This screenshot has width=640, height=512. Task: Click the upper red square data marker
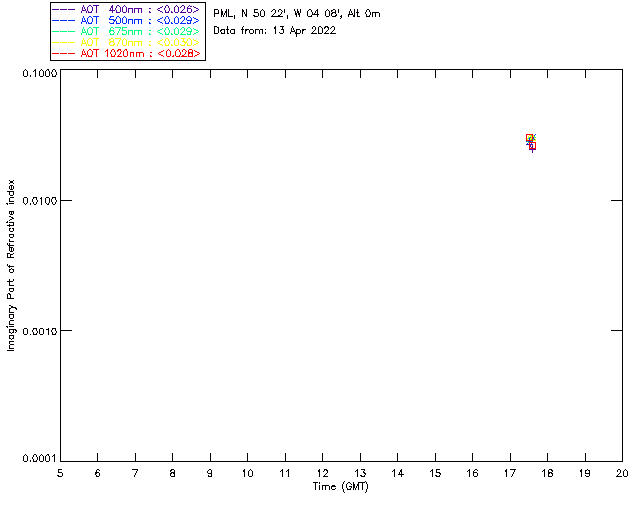(529, 138)
